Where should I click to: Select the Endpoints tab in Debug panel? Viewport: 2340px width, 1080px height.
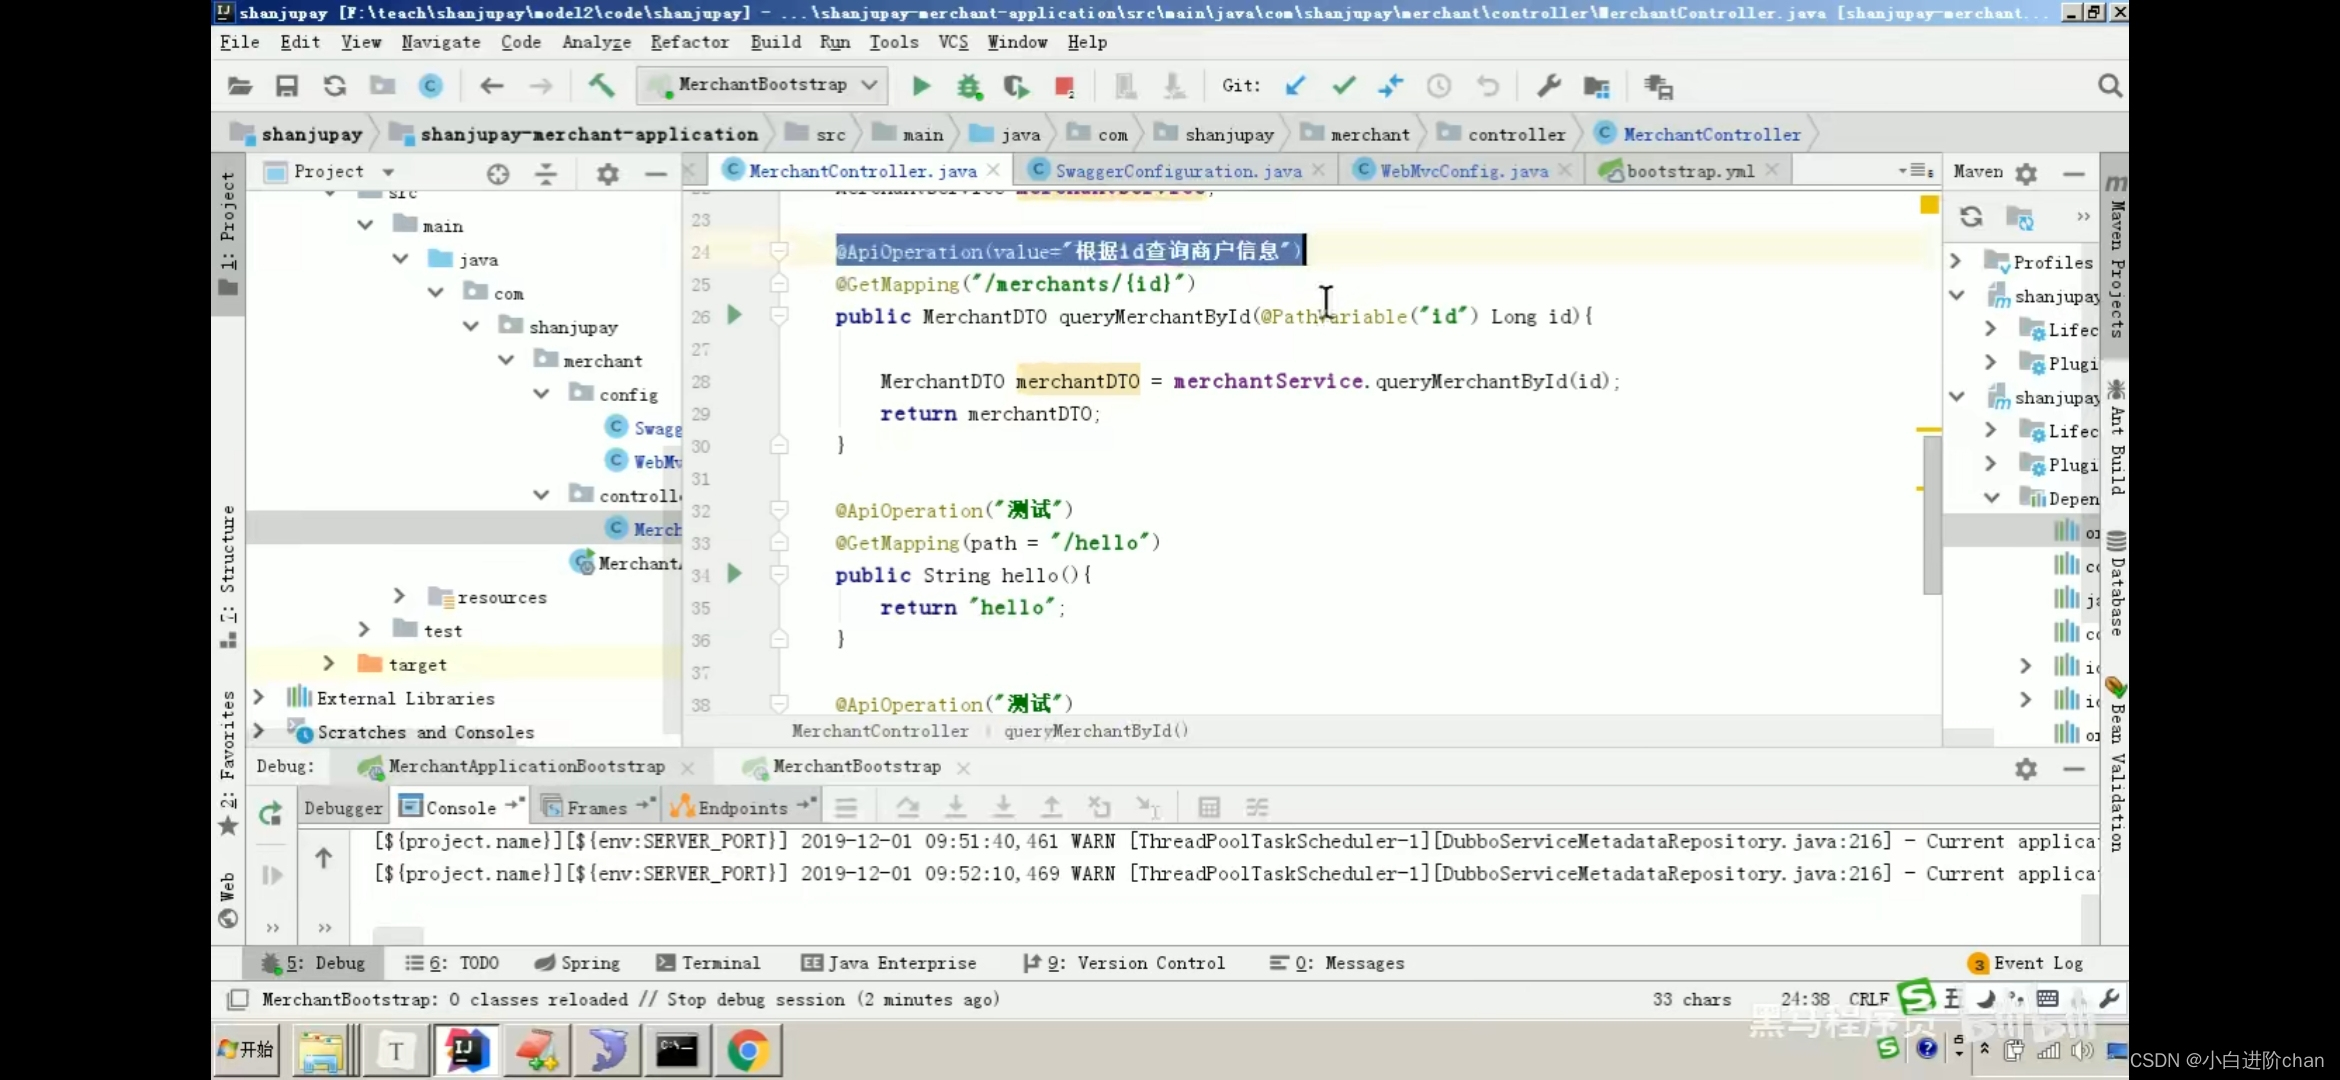point(742,808)
